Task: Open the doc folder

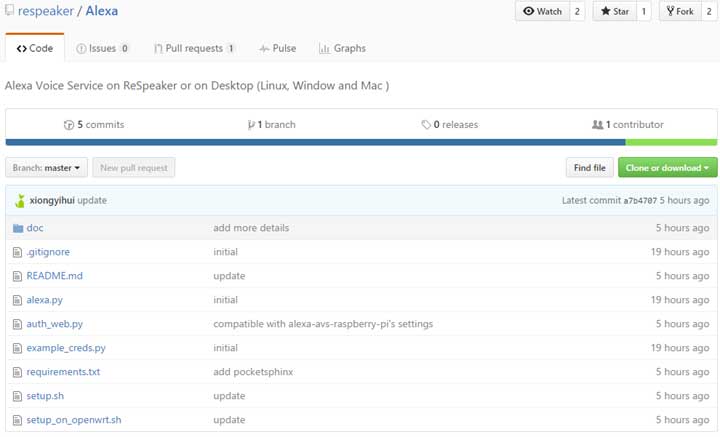Action: pyautogui.click(x=35, y=228)
